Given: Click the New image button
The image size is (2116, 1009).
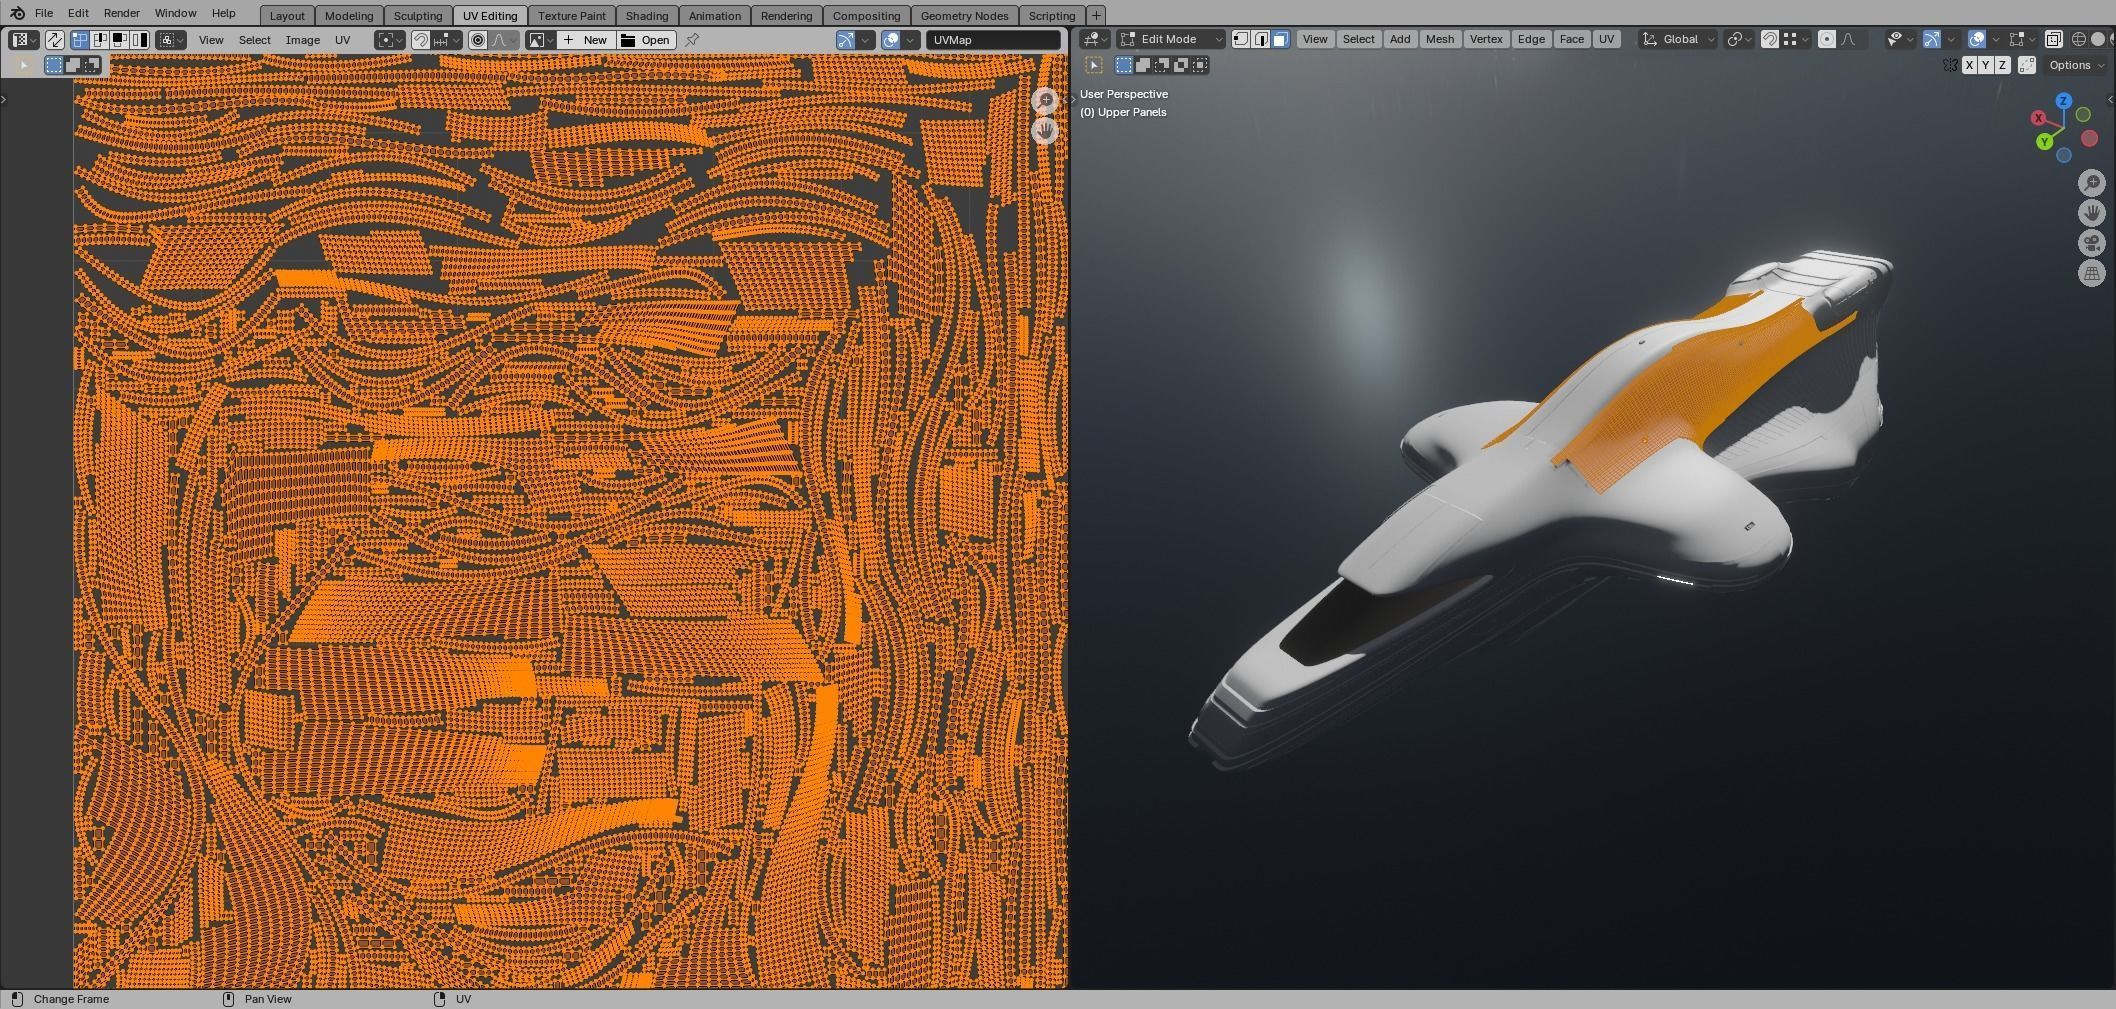Looking at the screenshot, I should (x=586, y=40).
